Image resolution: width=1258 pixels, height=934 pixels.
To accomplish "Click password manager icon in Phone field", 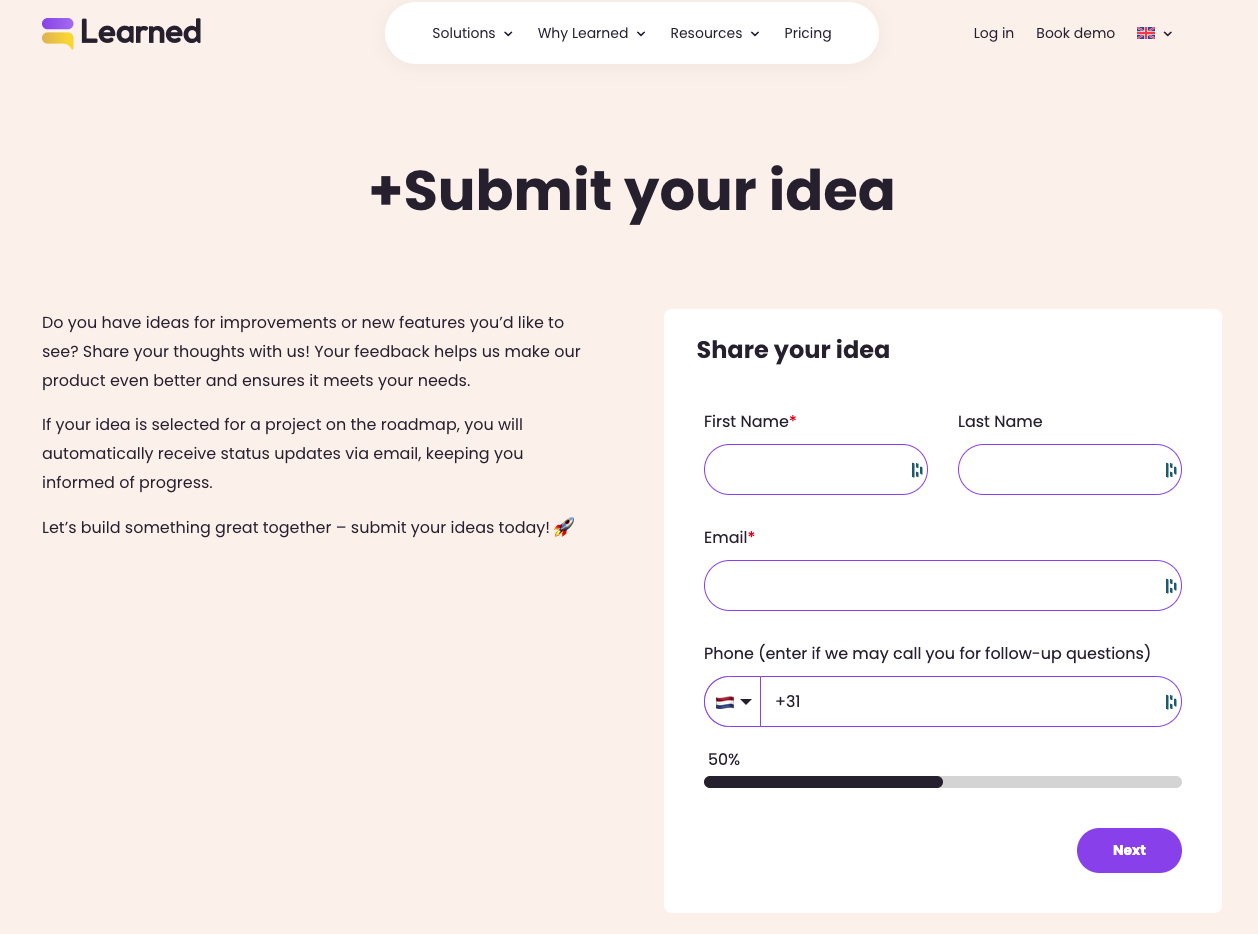I will [1170, 702].
